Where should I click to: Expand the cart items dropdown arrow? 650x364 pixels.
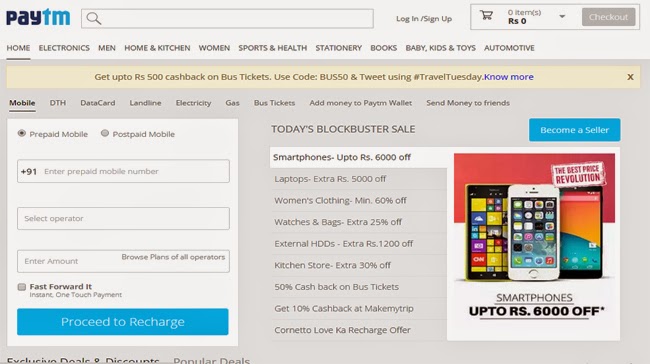tap(562, 17)
